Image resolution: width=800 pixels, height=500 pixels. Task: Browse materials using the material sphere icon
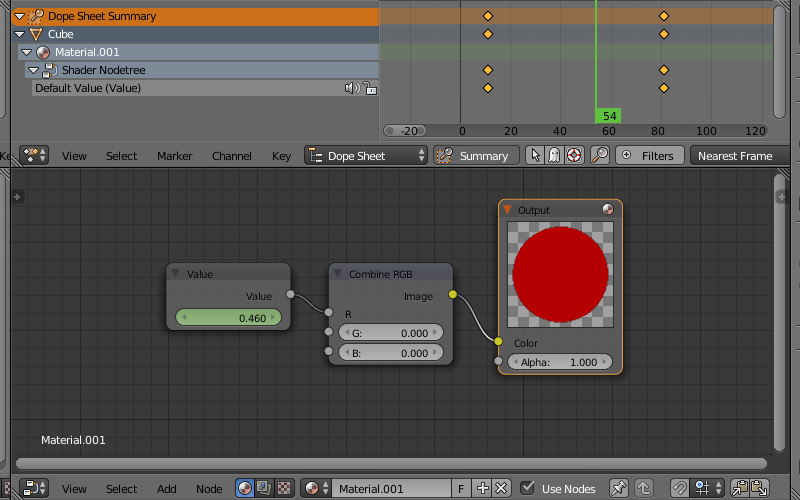(316, 488)
